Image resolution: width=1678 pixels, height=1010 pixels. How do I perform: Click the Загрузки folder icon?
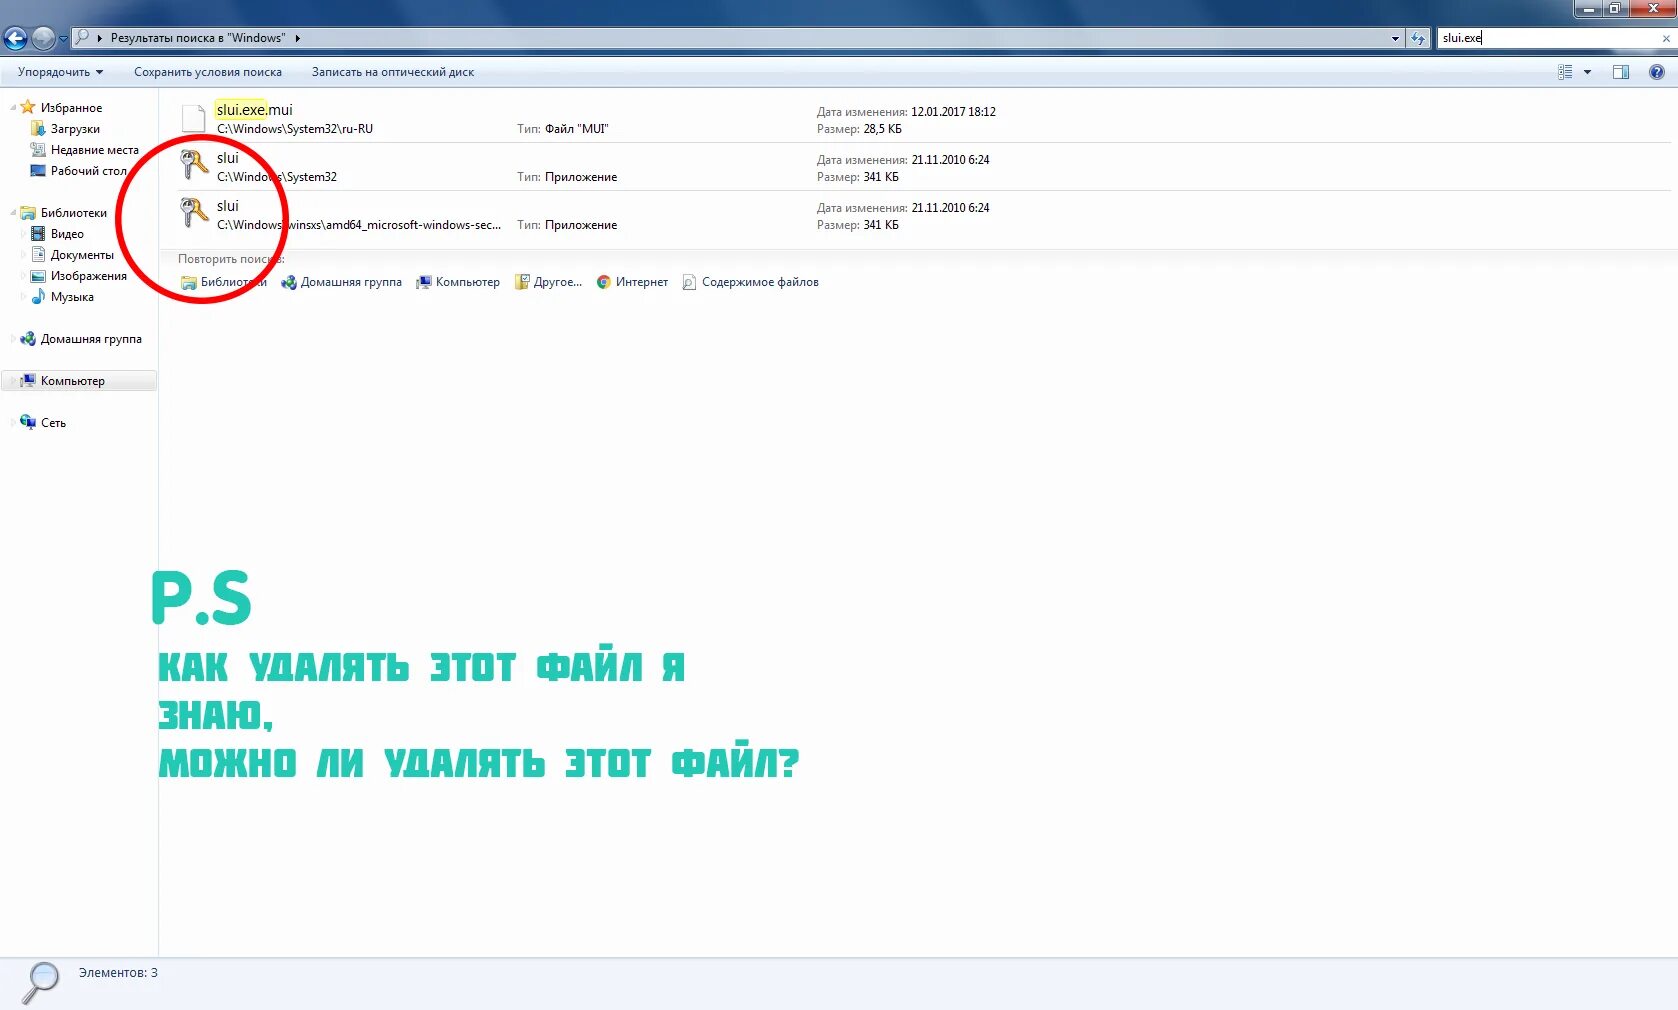click(x=38, y=129)
